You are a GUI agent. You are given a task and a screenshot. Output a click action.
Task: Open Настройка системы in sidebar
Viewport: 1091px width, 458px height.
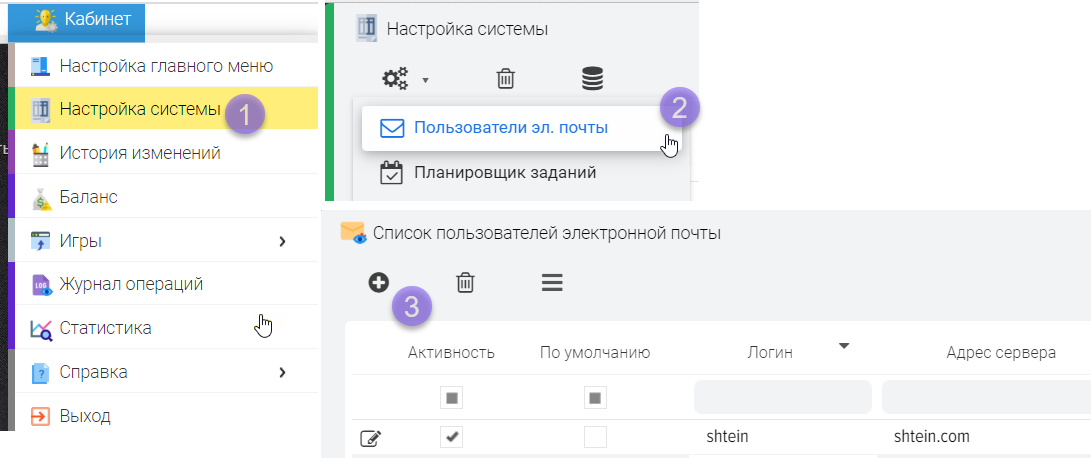coord(139,109)
